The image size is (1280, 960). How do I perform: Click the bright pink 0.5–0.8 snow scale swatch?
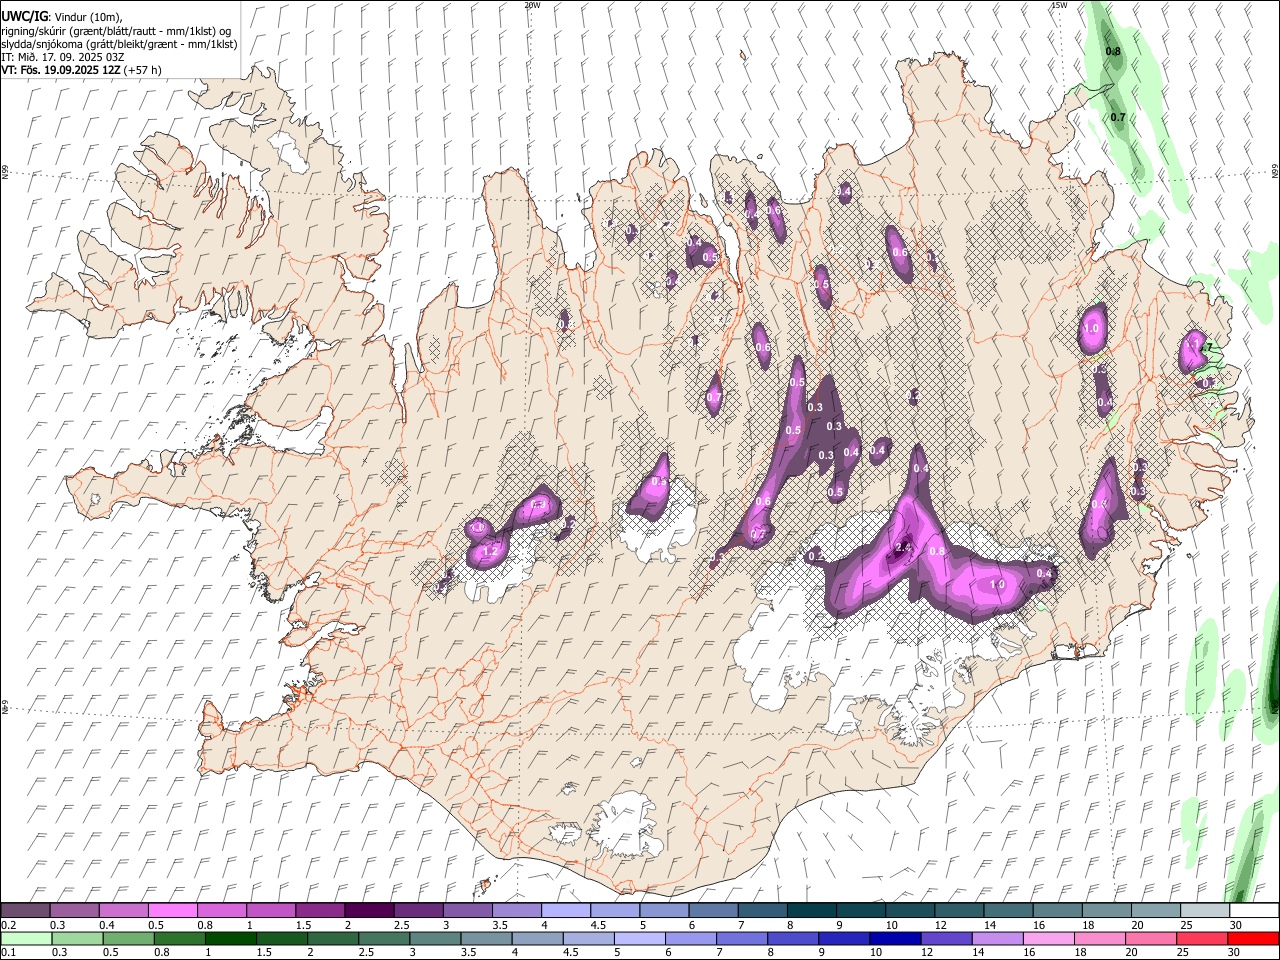point(172,910)
